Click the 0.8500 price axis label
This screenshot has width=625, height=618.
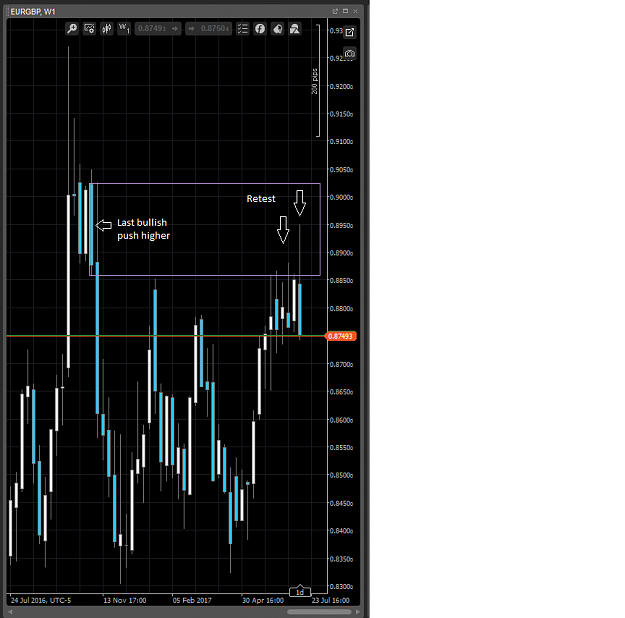(x=341, y=475)
